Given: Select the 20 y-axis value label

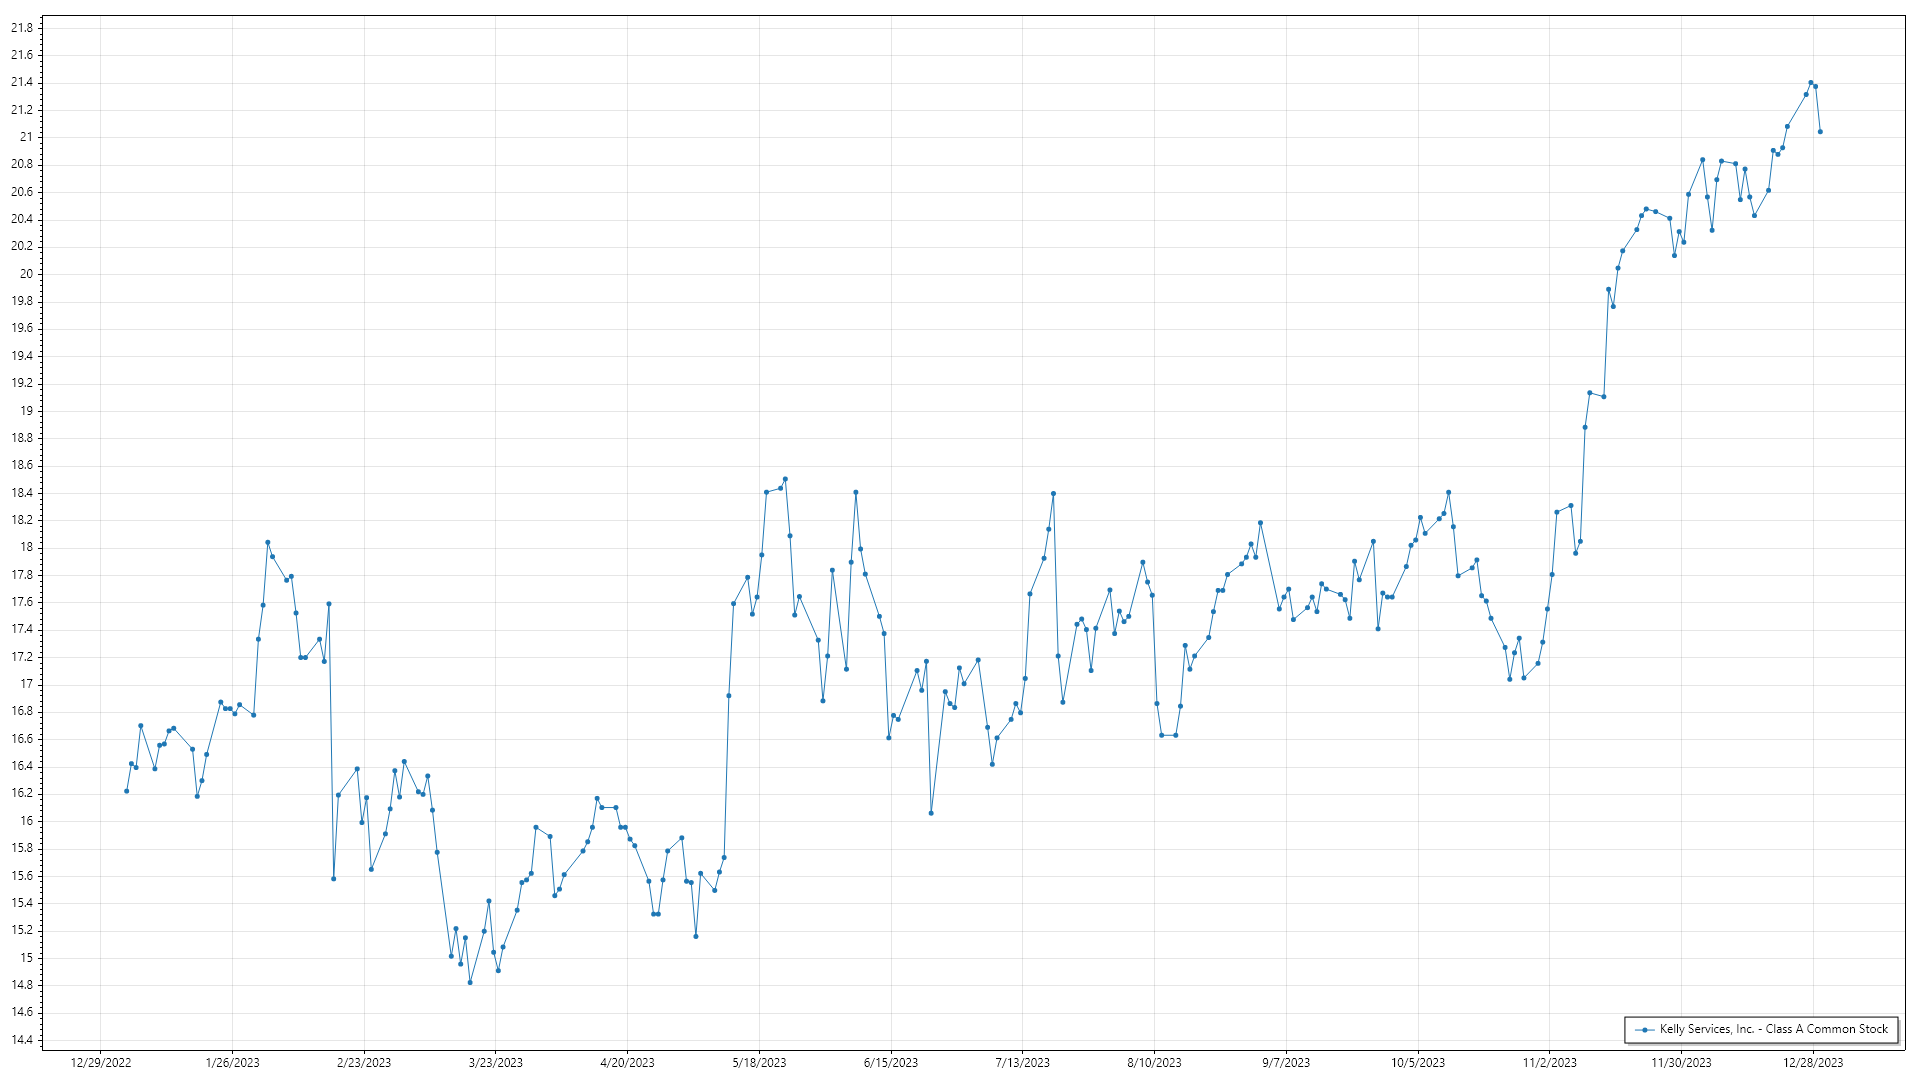Looking at the screenshot, I should click(x=26, y=274).
